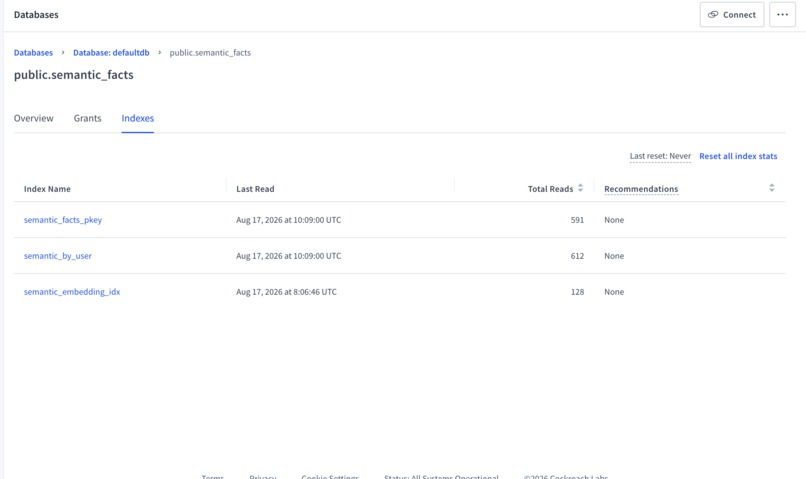Click the Last Read column header
The image size is (806, 479).
(255, 189)
